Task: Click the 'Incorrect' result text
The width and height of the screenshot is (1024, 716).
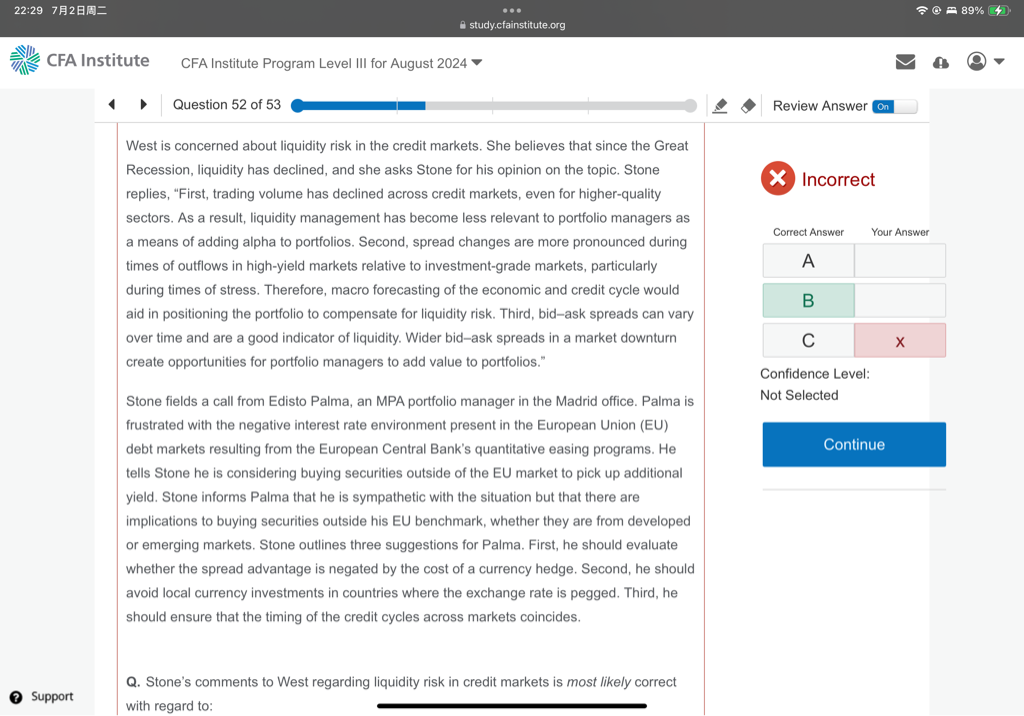Action: pyautogui.click(x=838, y=179)
